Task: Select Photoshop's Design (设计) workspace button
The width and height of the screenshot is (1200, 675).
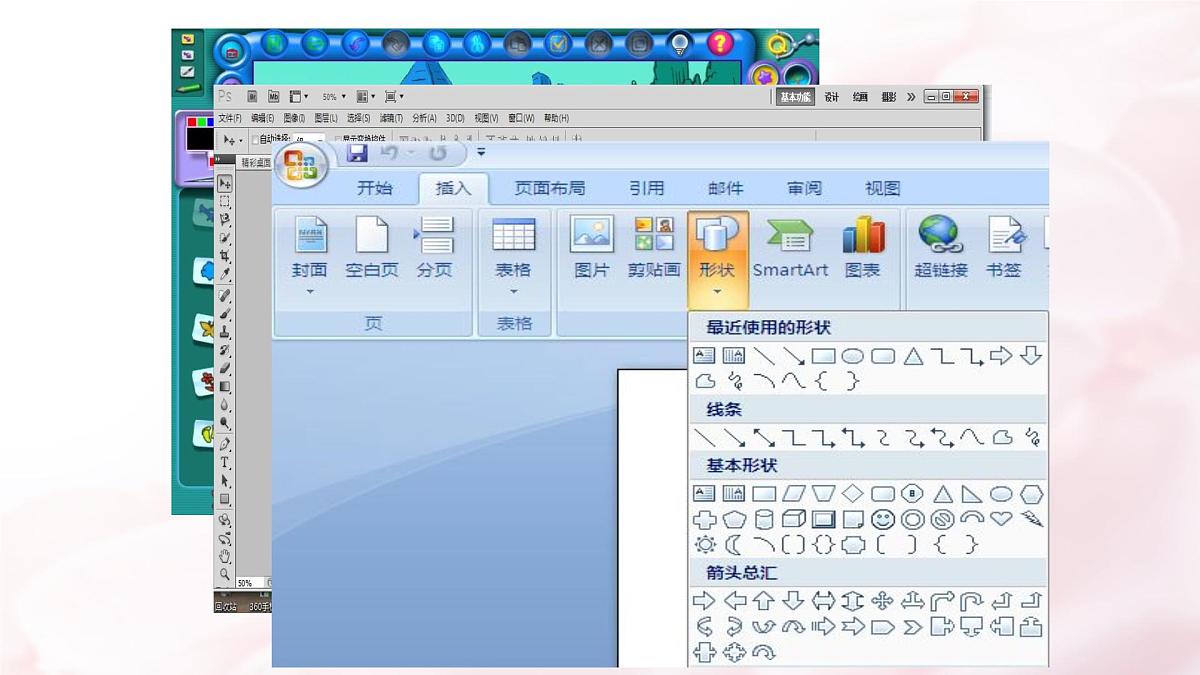Action: coord(832,97)
